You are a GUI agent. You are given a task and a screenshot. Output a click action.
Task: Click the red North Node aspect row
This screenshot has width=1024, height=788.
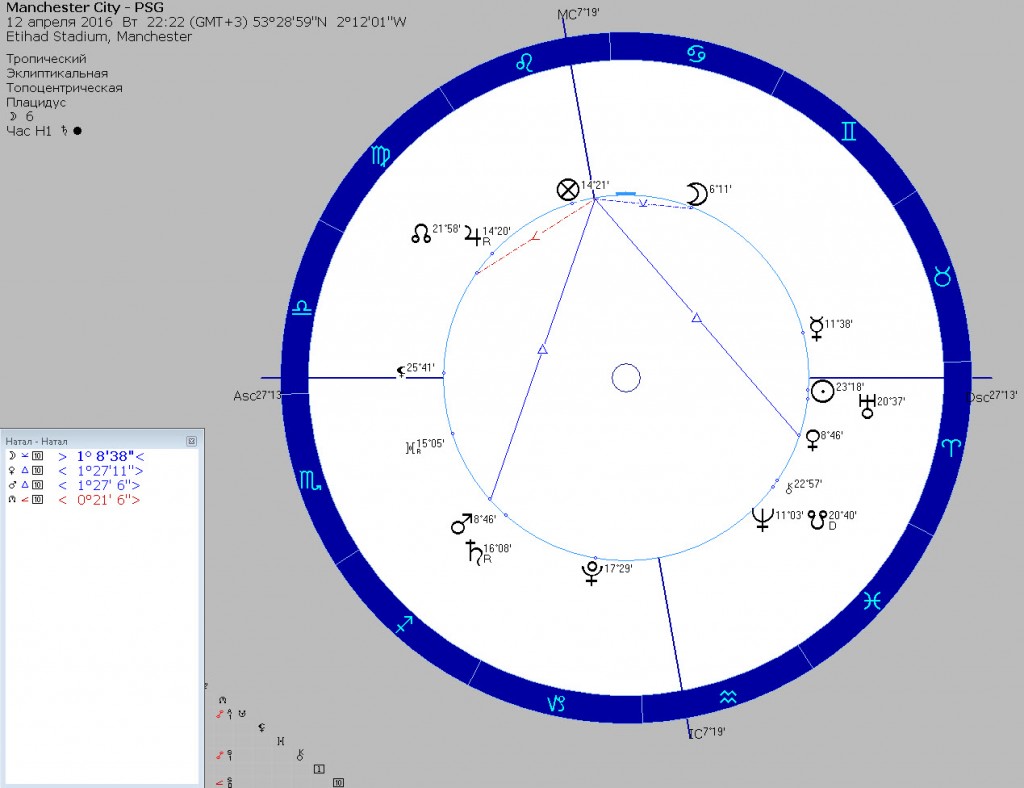[x=100, y=499]
